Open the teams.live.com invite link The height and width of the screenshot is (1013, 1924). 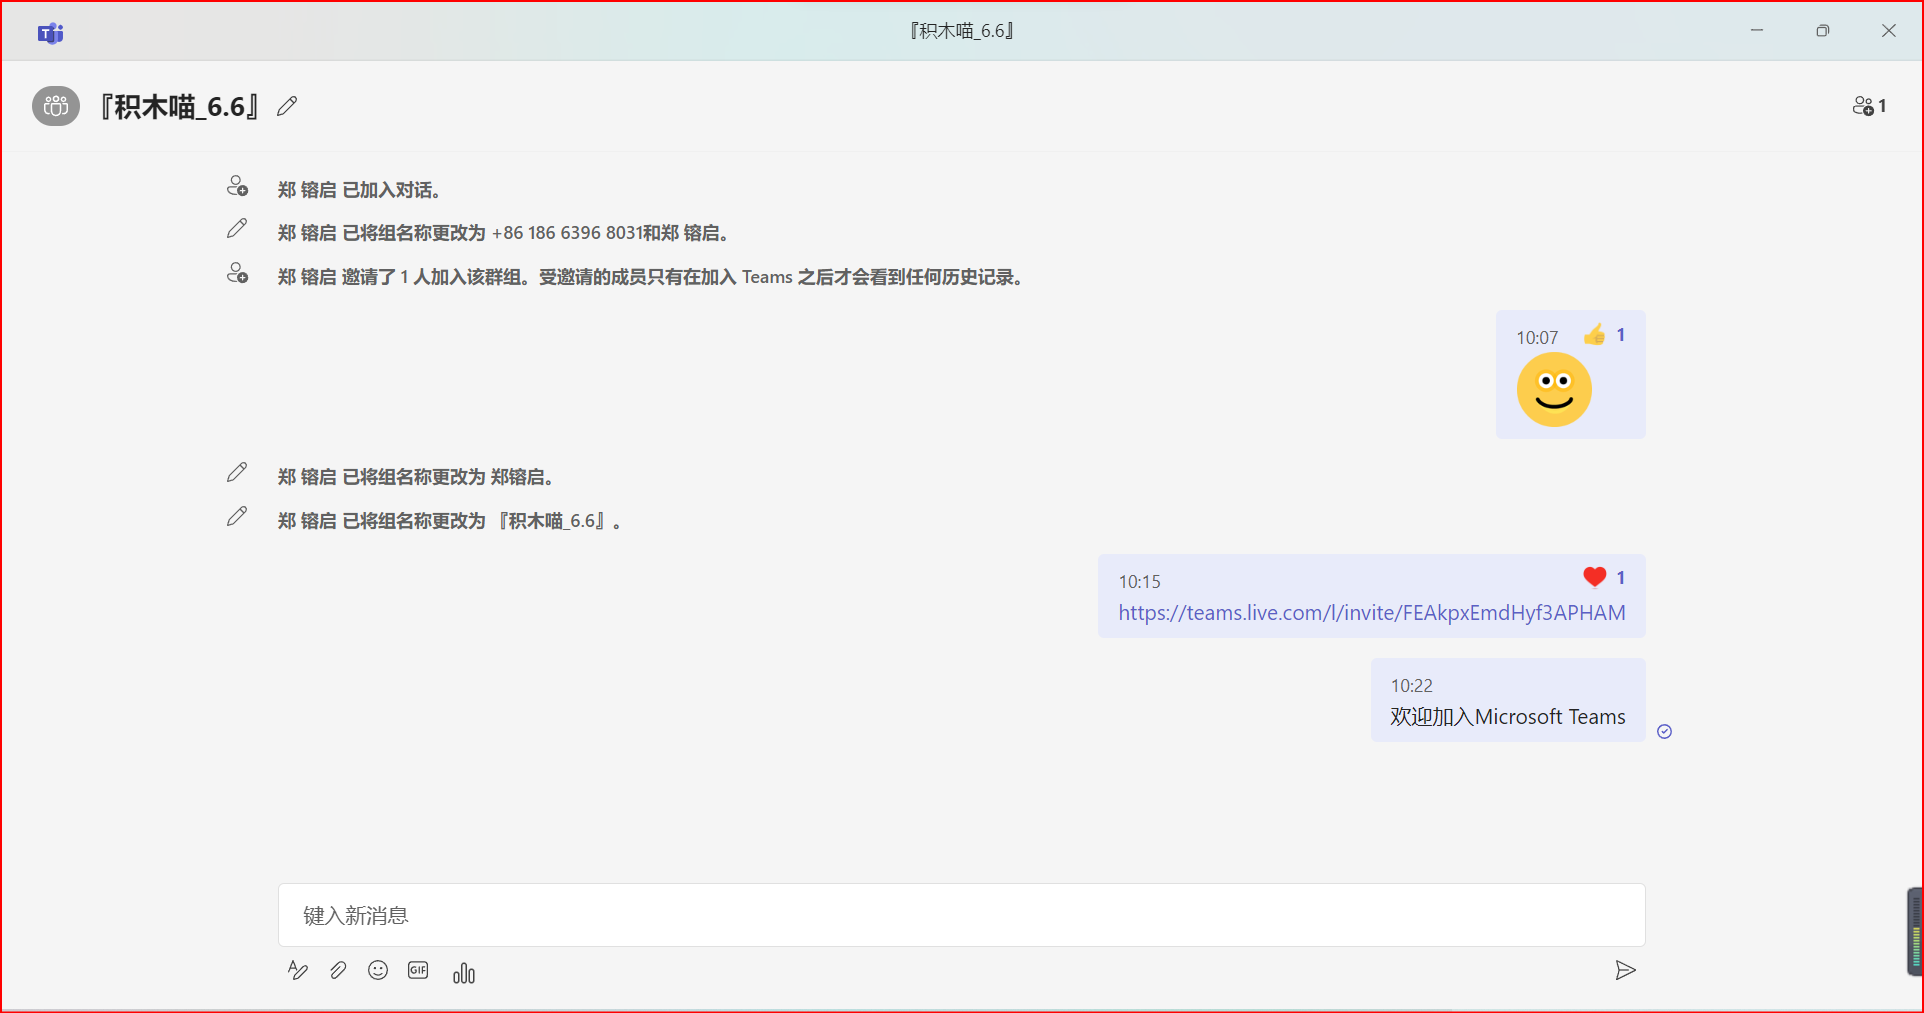click(x=1372, y=613)
